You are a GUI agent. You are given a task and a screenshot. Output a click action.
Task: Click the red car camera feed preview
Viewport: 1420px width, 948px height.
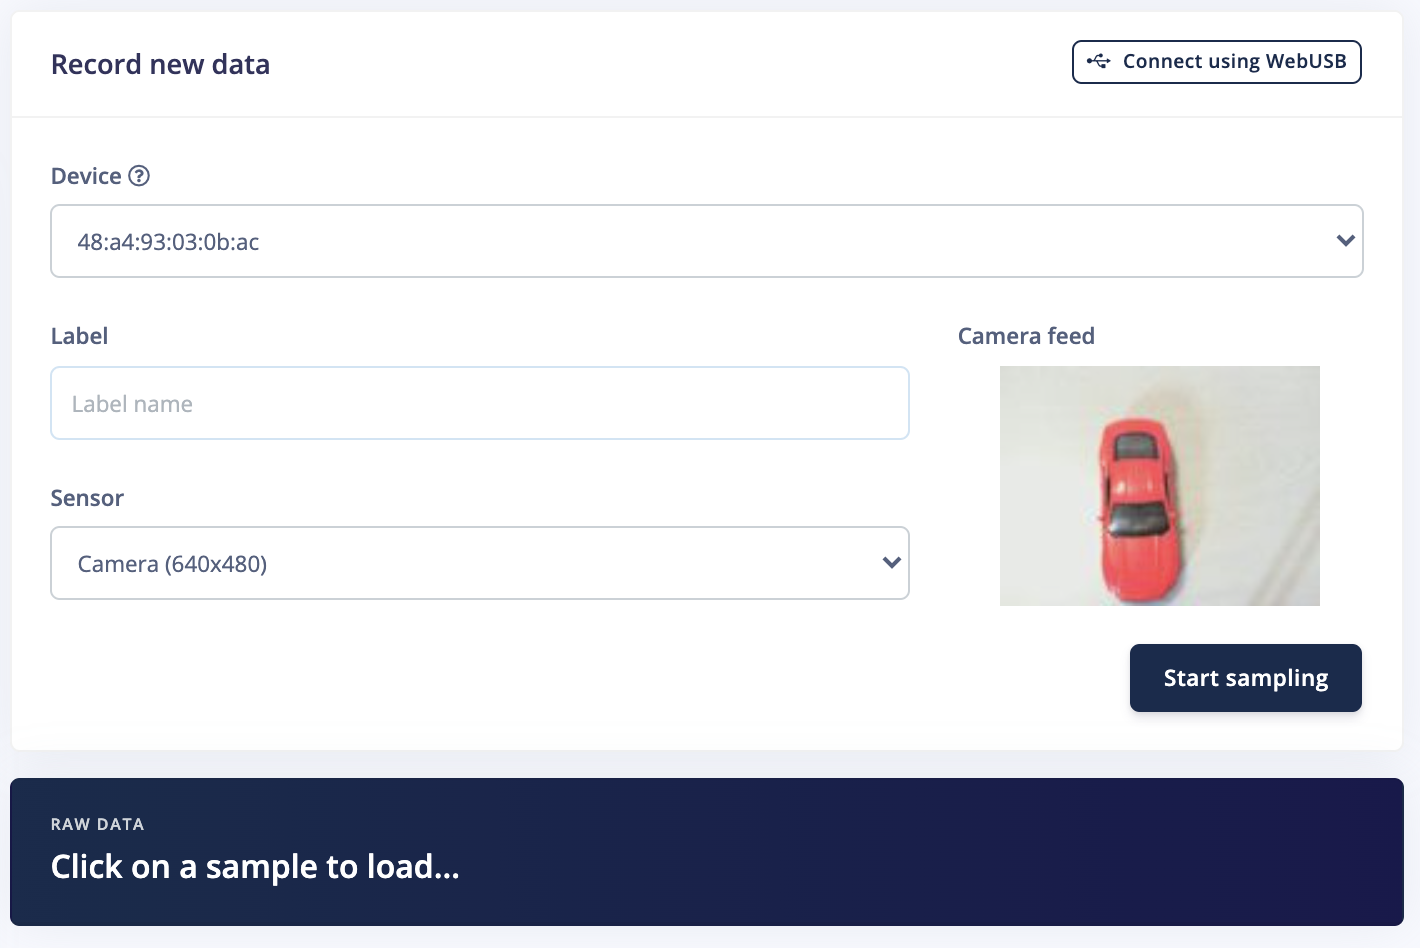(1159, 486)
